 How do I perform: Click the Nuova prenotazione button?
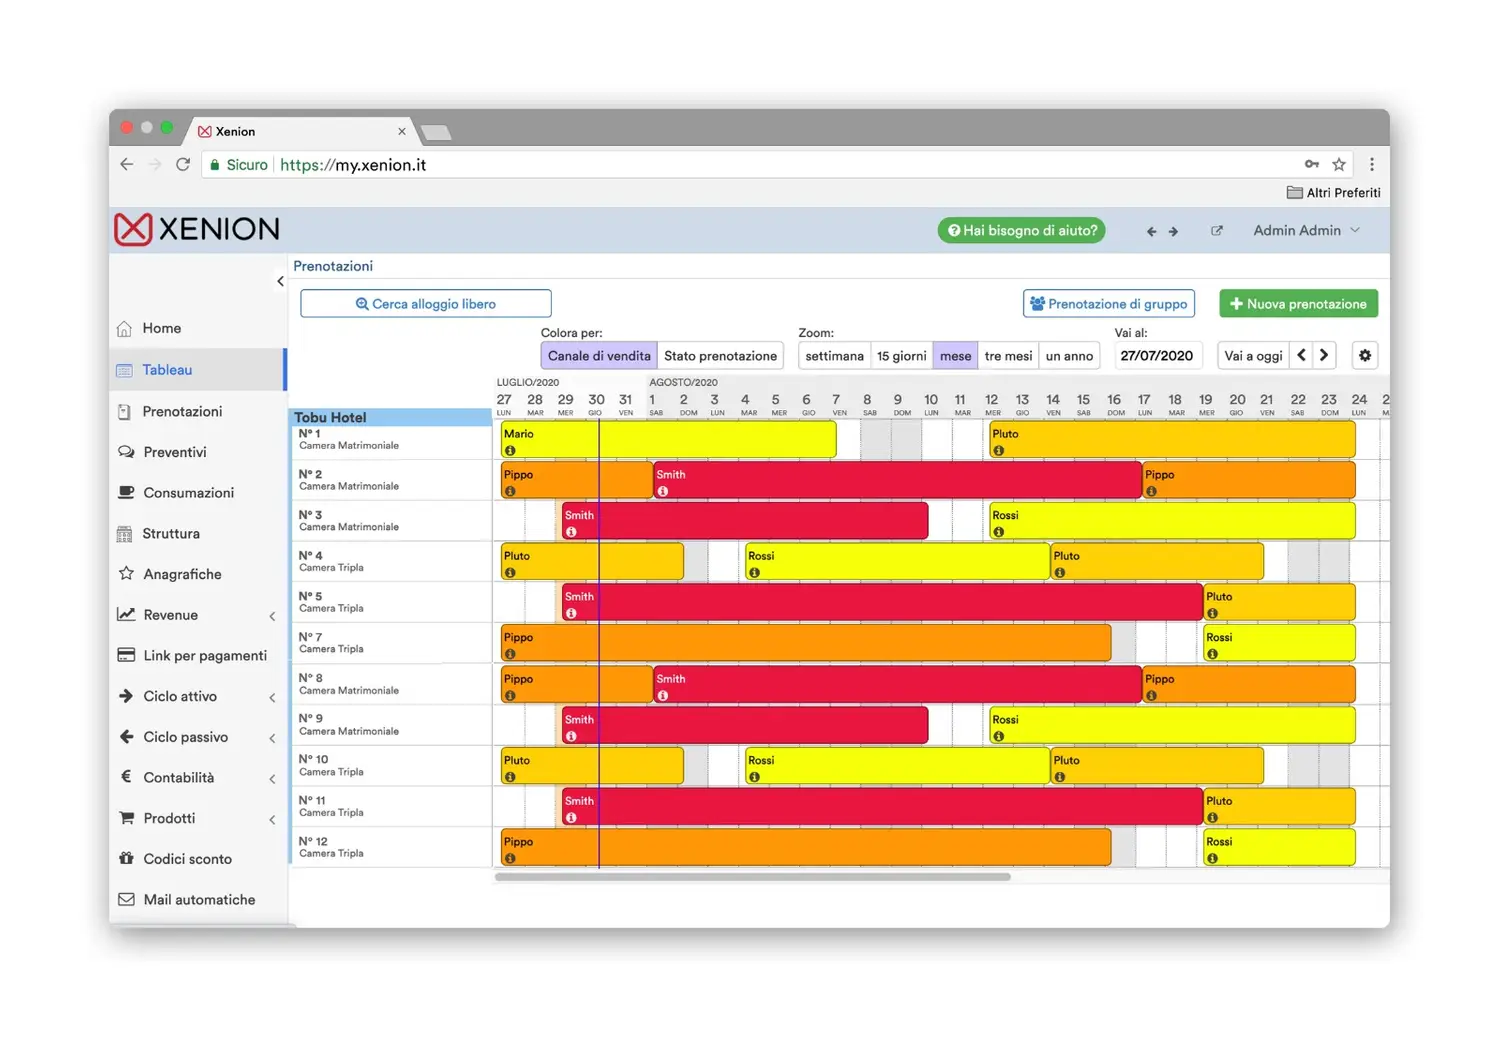1297,304
